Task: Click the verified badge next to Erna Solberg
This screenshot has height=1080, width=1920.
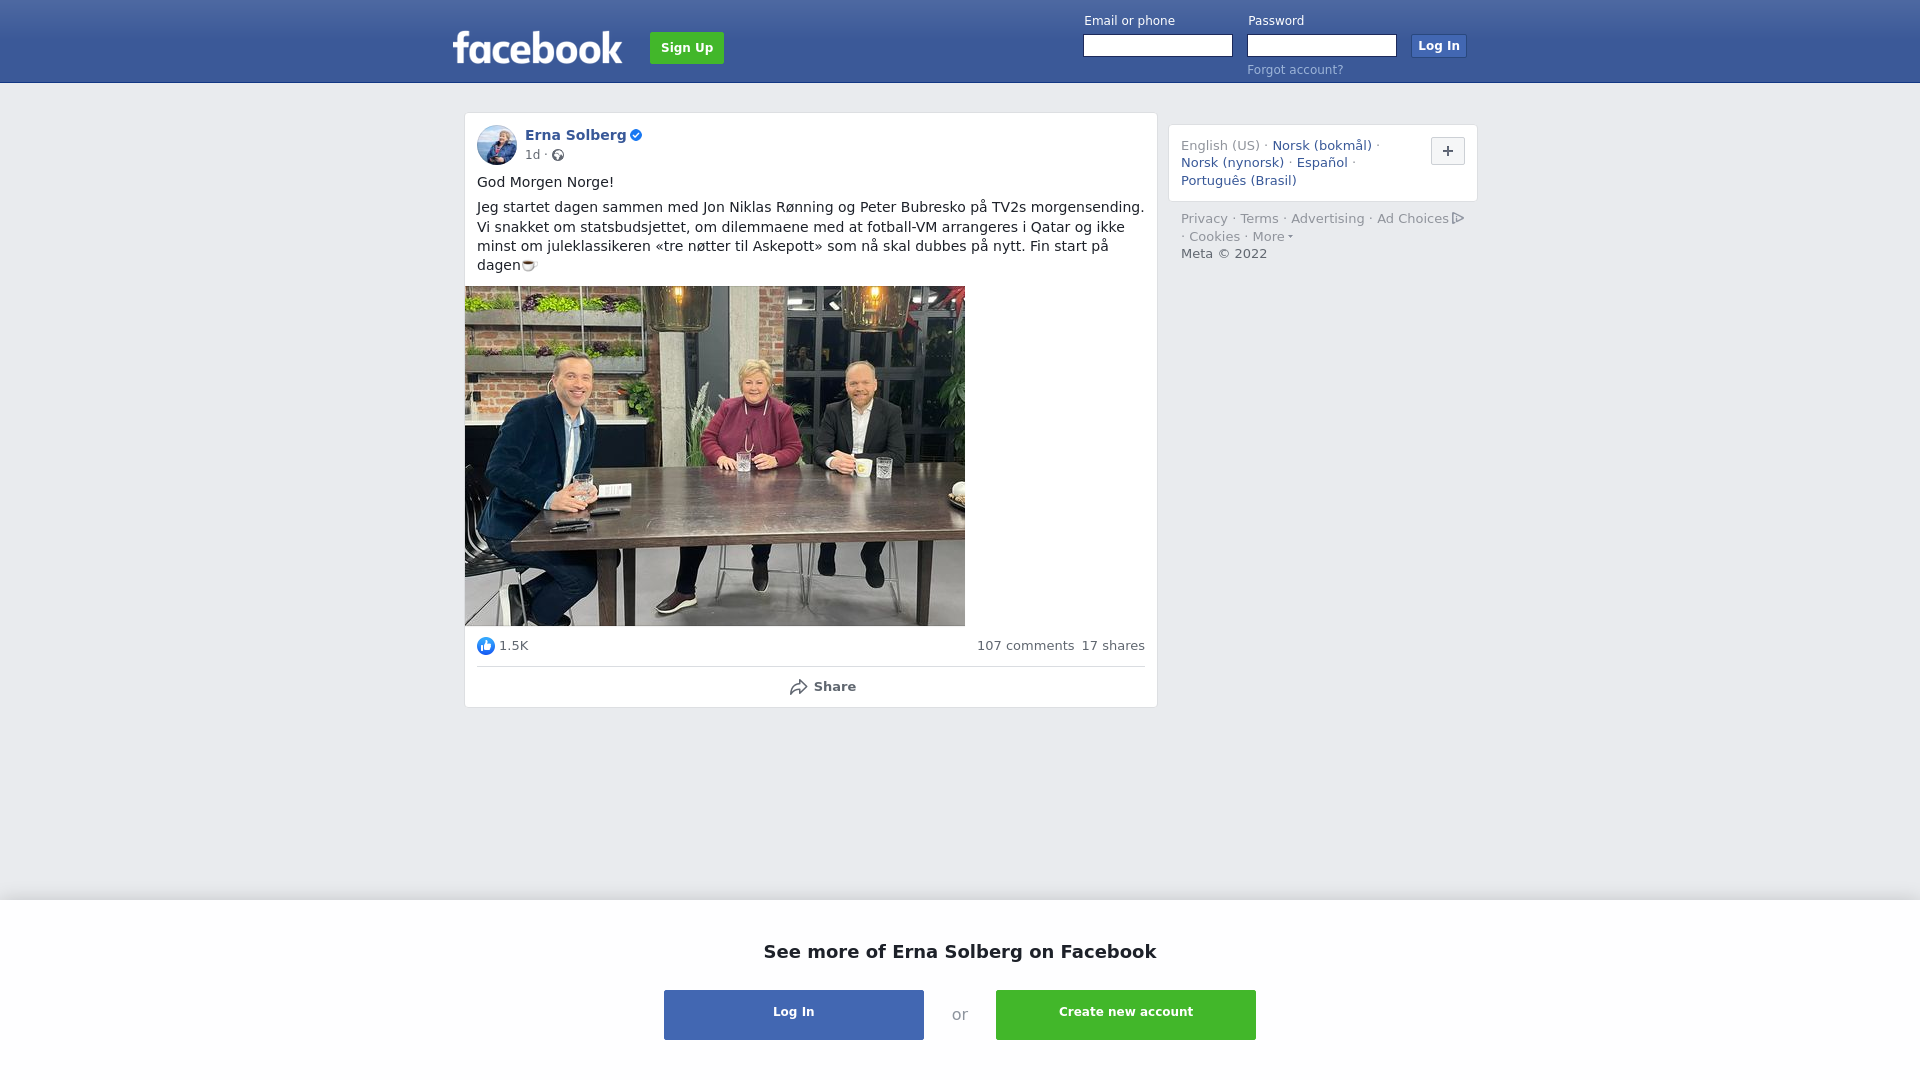Action: click(x=636, y=135)
